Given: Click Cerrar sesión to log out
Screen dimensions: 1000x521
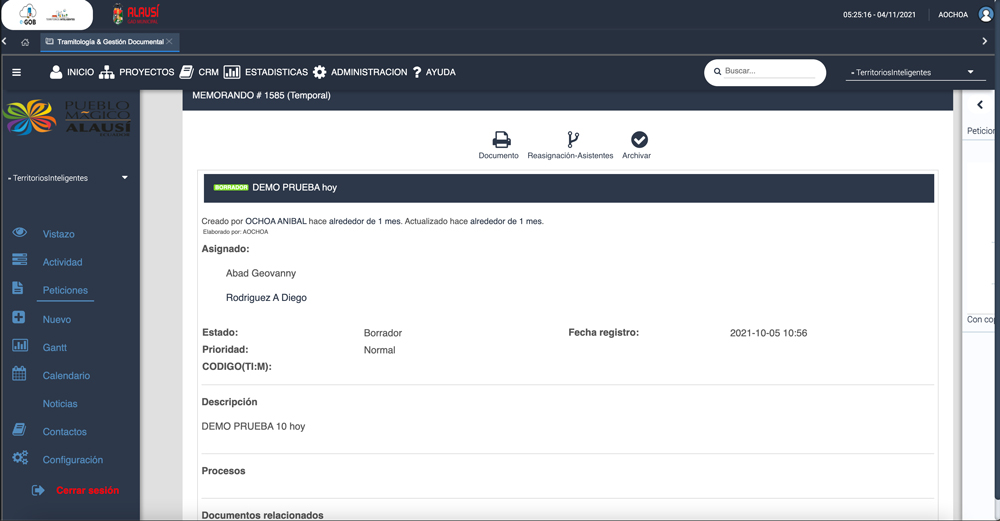Looking at the screenshot, I should pos(87,490).
